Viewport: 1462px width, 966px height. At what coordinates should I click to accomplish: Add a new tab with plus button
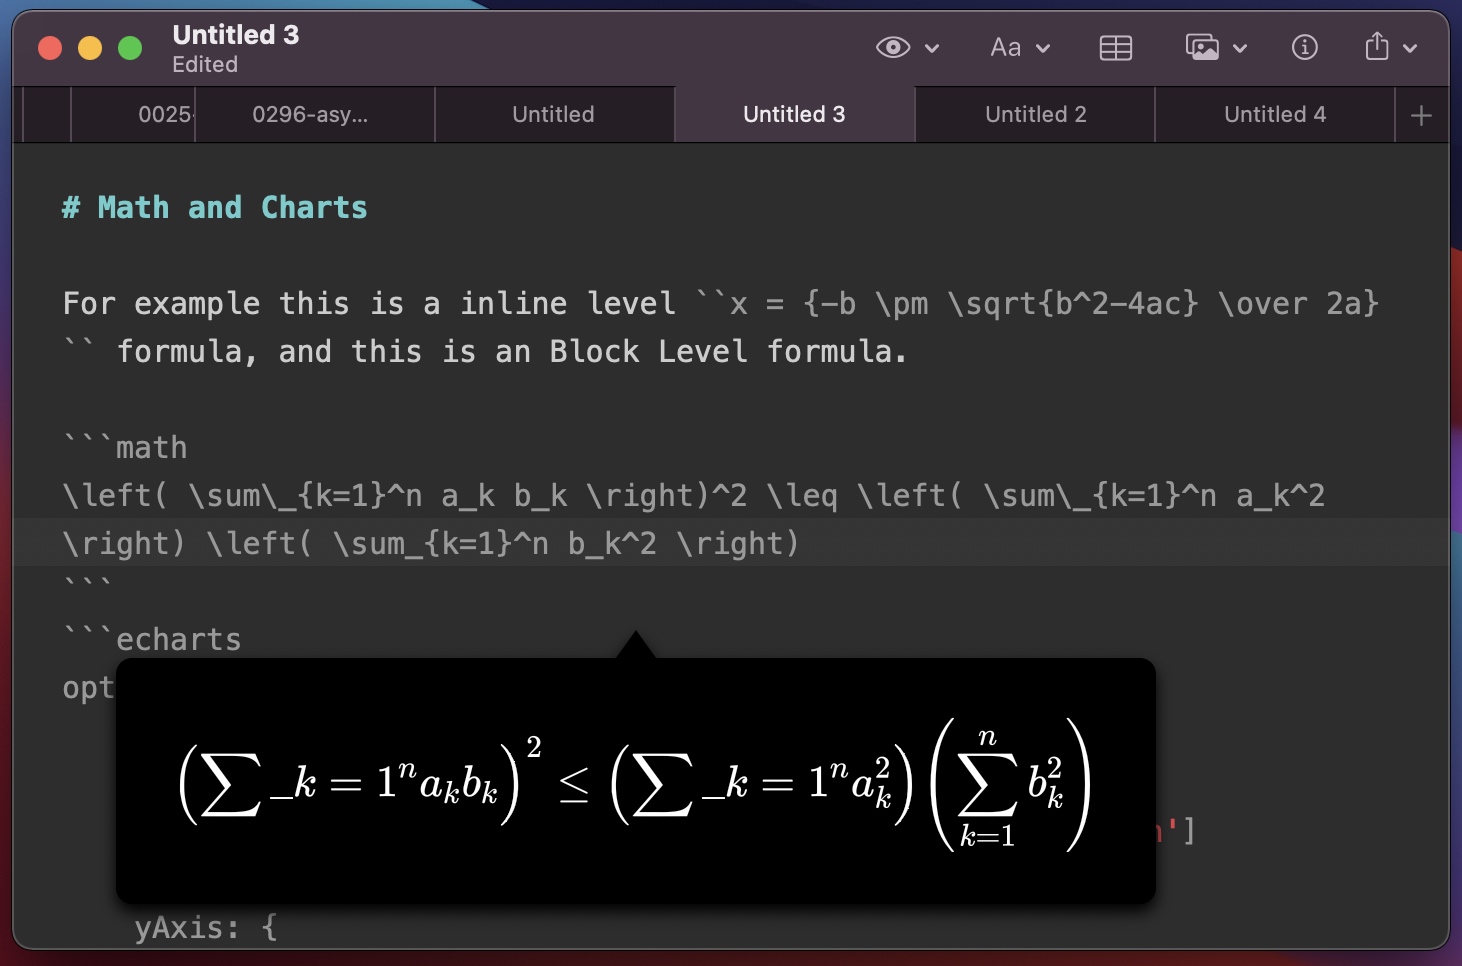1421,115
